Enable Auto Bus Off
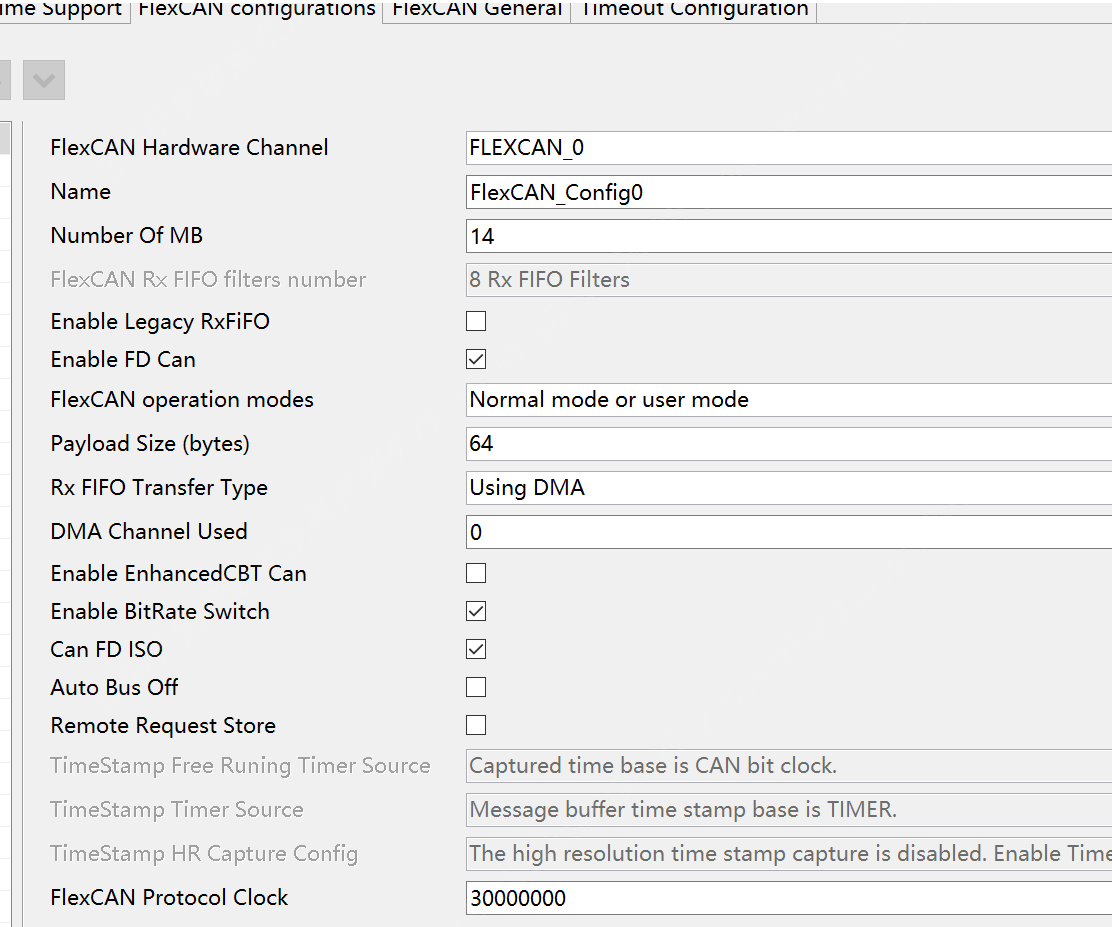The height and width of the screenshot is (927, 1112). coord(476,687)
